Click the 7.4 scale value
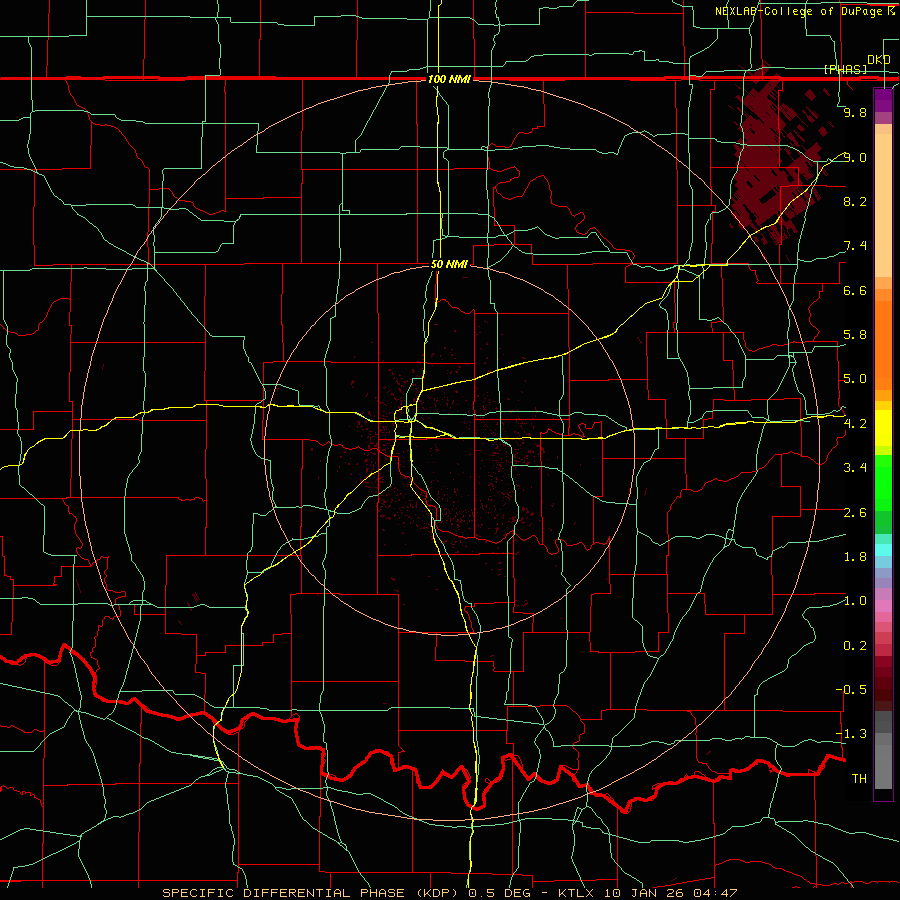 pyautogui.click(x=855, y=246)
